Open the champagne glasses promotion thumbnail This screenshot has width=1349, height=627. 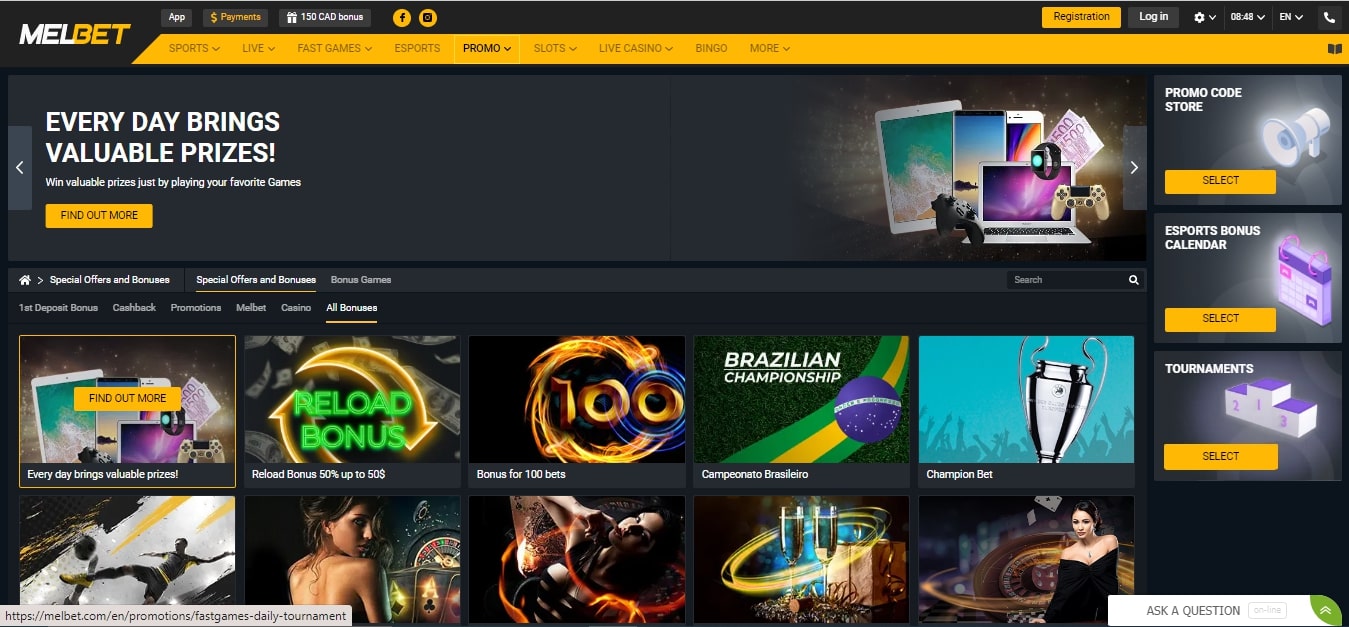[x=802, y=560]
